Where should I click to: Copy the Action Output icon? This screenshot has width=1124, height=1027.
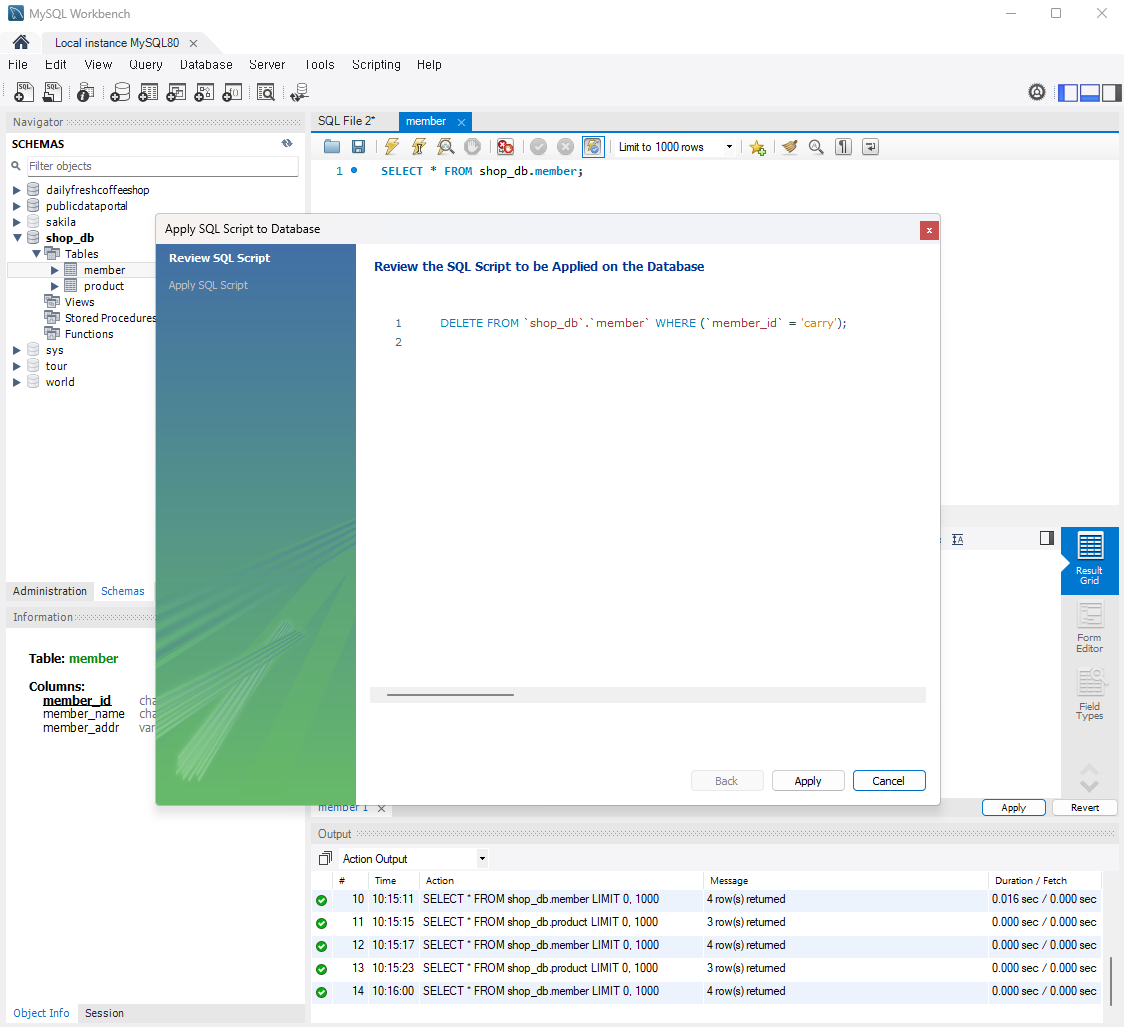[325, 858]
